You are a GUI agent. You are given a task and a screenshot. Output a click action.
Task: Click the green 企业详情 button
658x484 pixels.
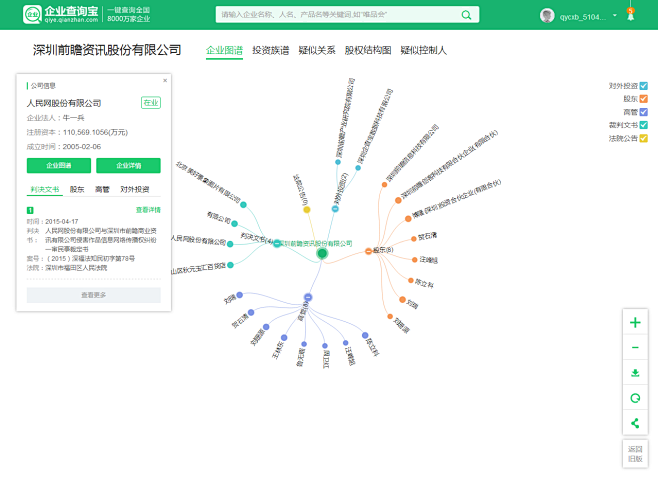pyautogui.click(x=128, y=165)
